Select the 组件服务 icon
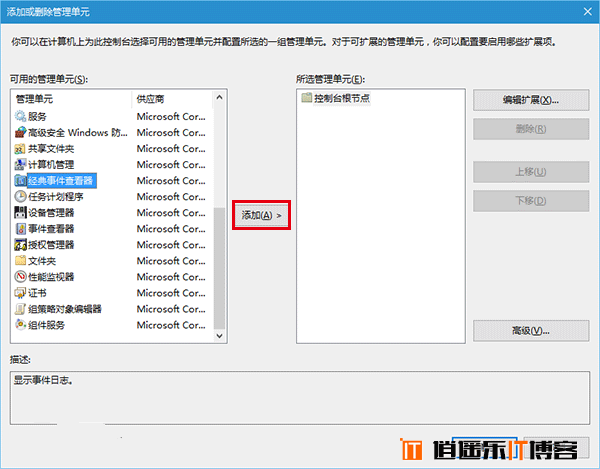The width and height of the screenshot is (600, 469). (20, 325)
